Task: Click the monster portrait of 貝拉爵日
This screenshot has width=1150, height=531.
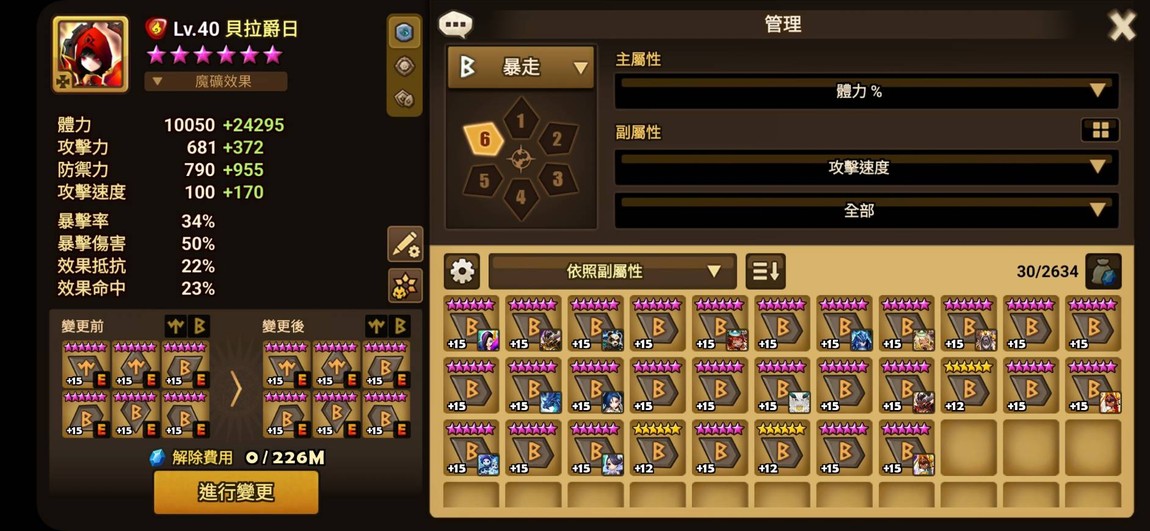Action: click(x=90, y=55)
